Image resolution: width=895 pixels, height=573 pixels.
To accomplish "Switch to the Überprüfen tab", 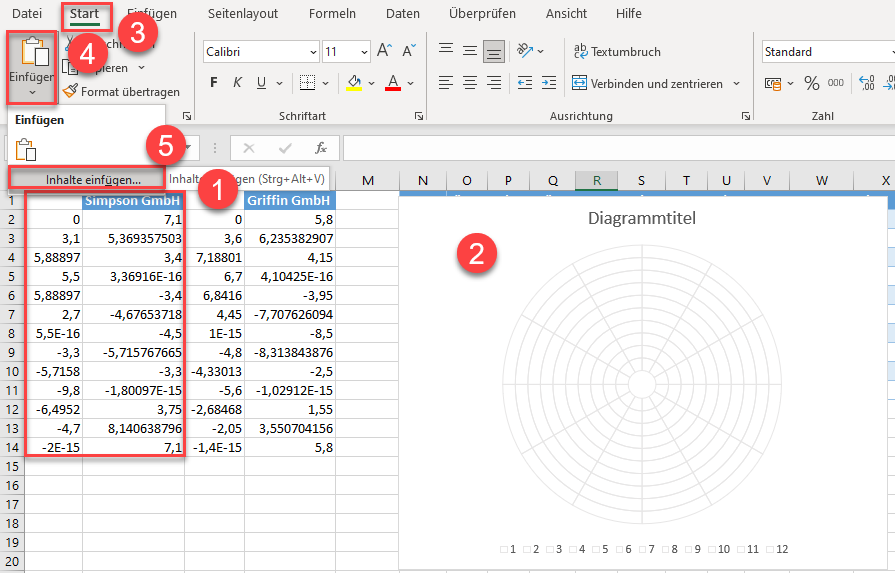I will pos(482,13).
